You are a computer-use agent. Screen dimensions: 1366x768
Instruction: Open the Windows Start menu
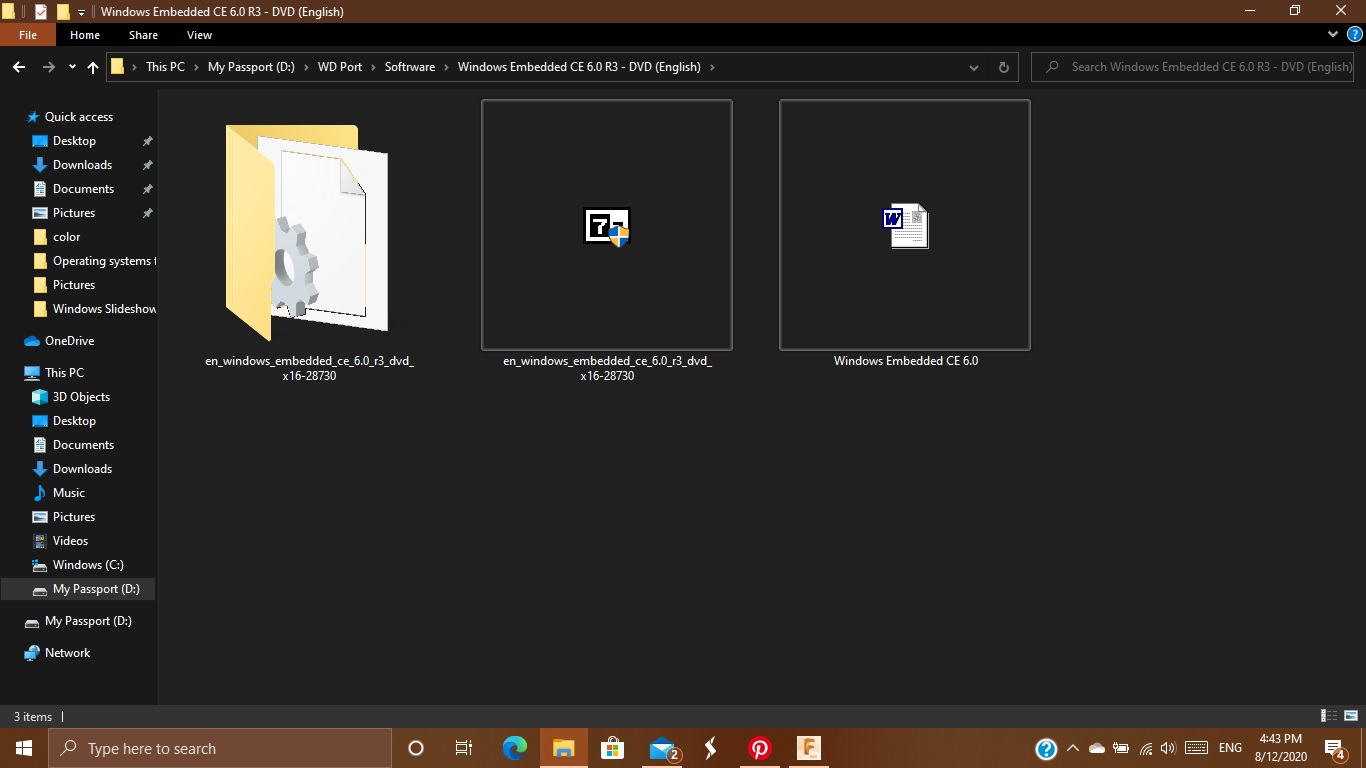coord(23,748)
